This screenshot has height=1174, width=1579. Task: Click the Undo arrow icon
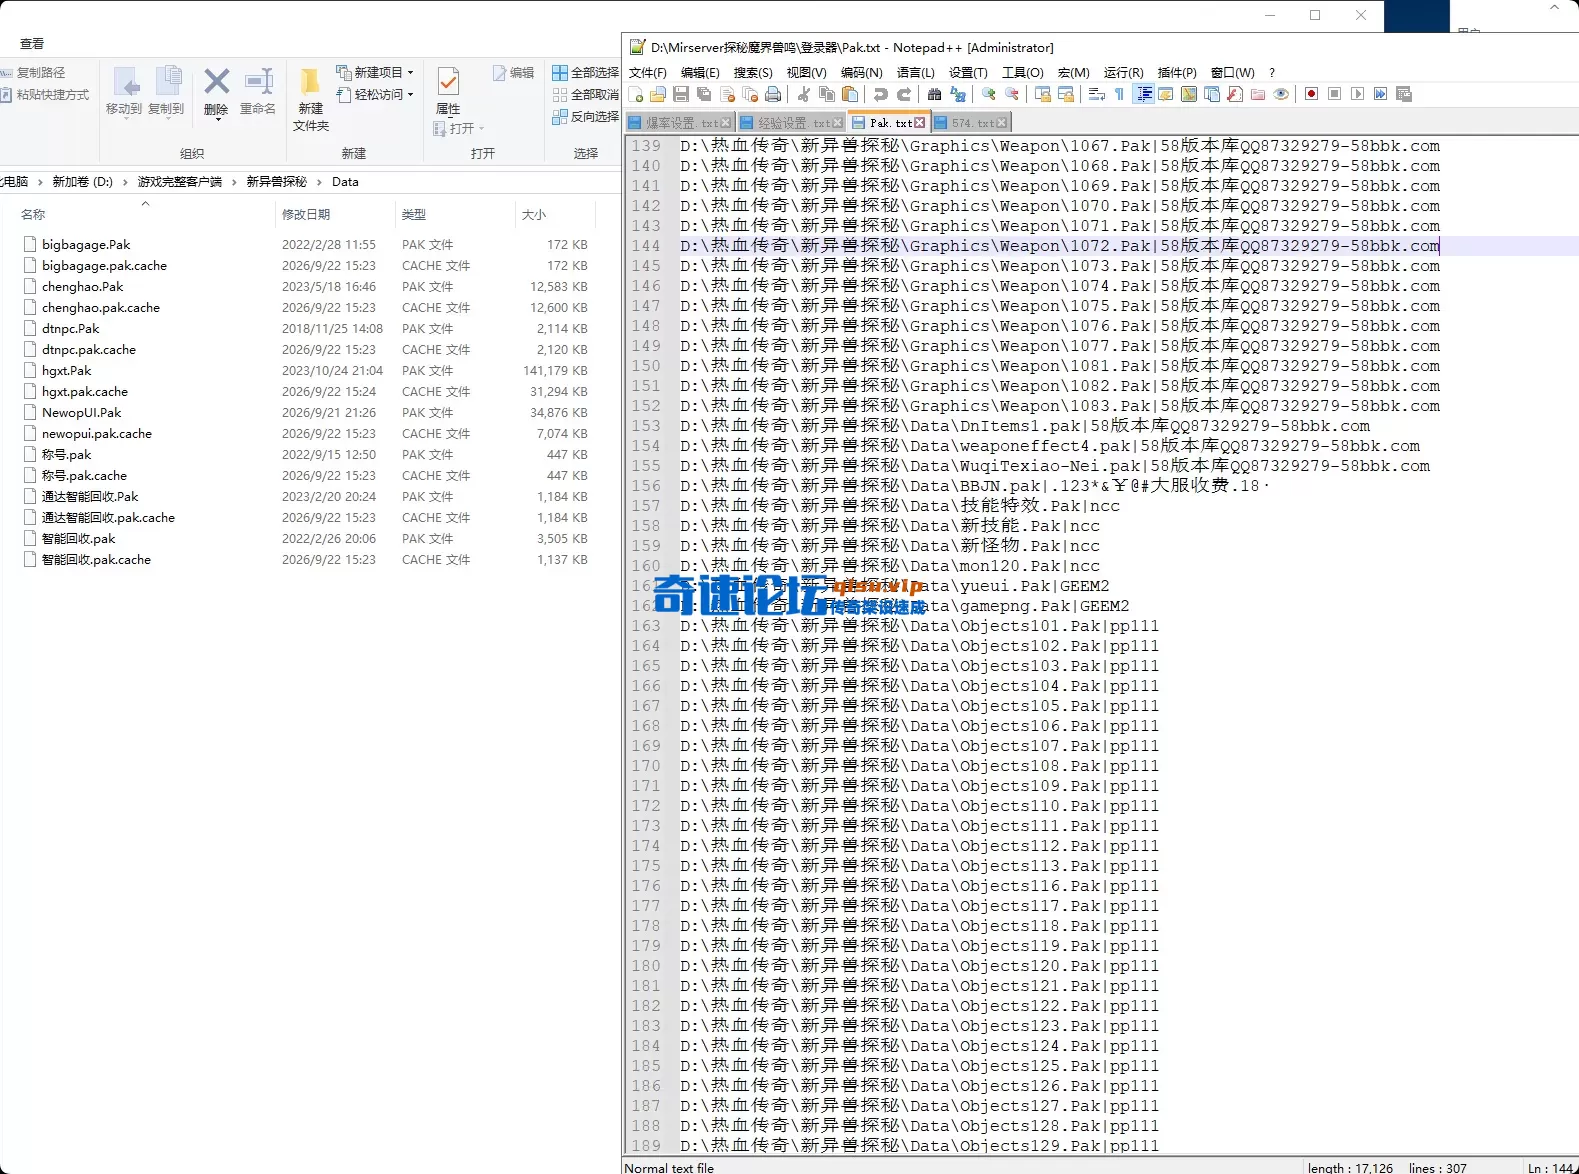[881, 94]
